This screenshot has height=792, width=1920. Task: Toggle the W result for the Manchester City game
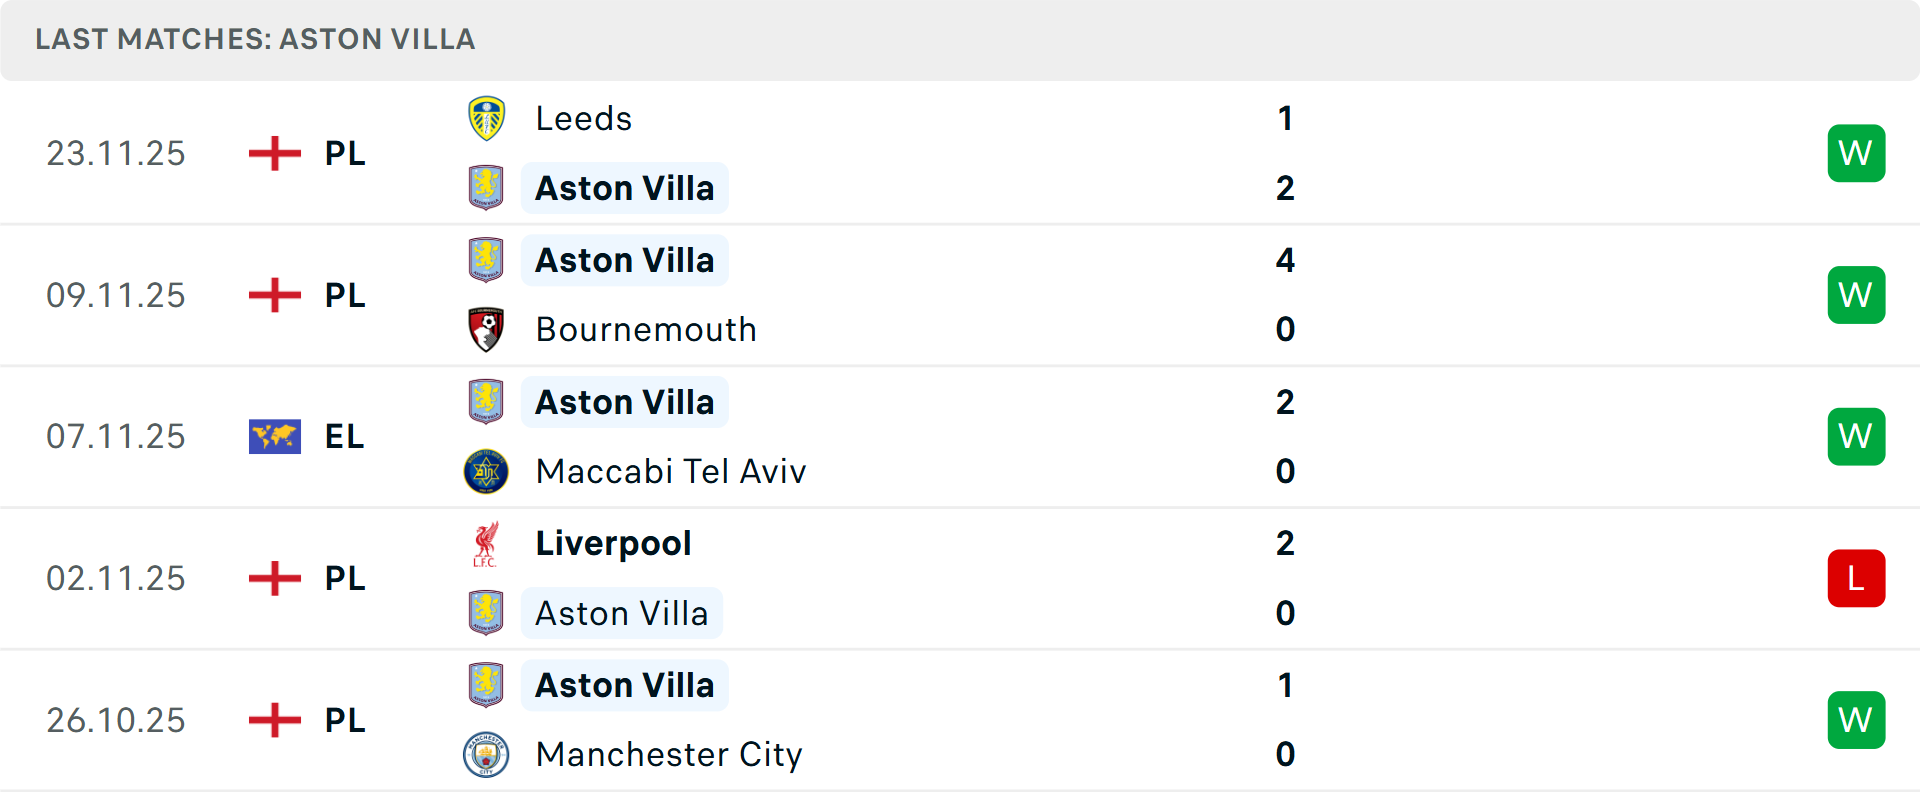[x=1856, y=720]
